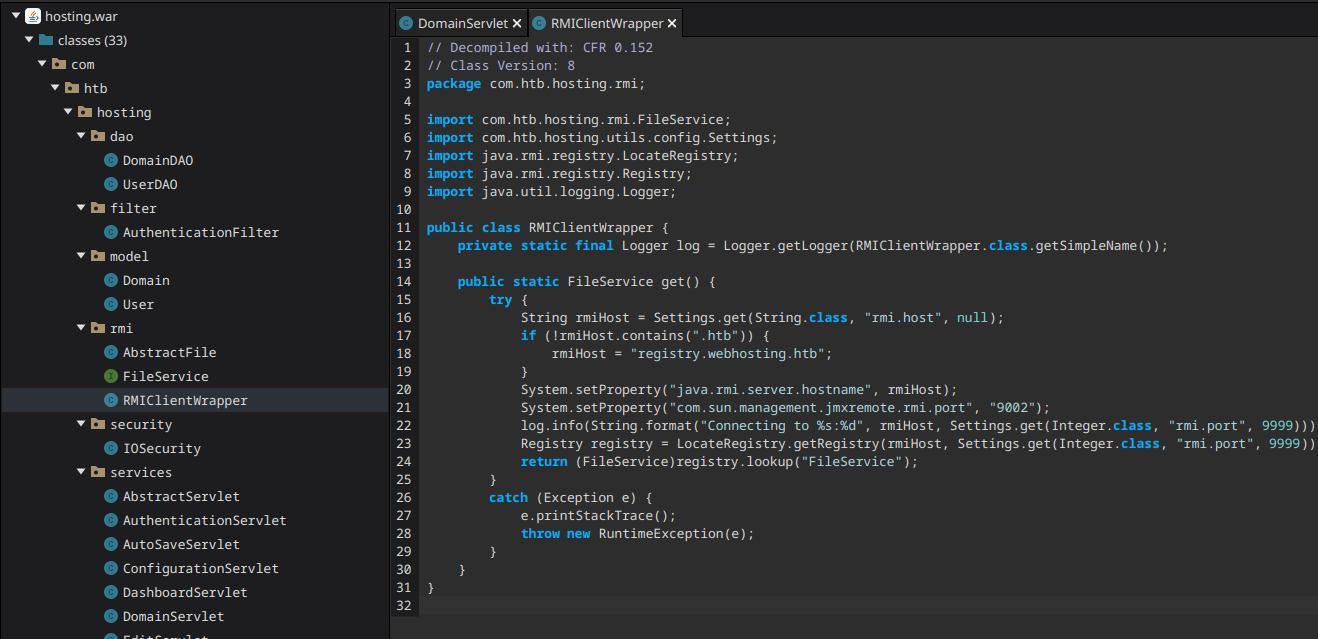
Task: Open the User model class
Action: (x=138, y=304)
